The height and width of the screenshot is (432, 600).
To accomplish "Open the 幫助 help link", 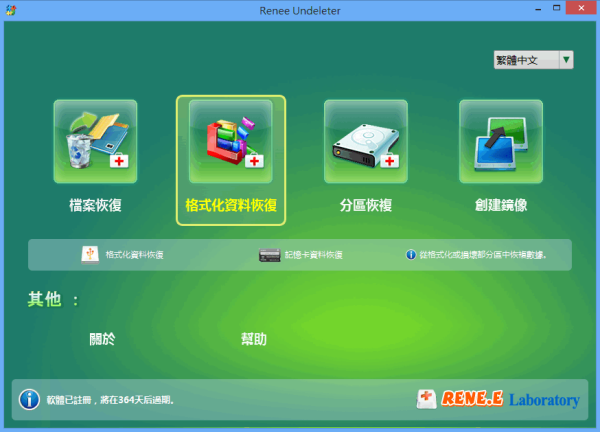I will pos(254,339).
